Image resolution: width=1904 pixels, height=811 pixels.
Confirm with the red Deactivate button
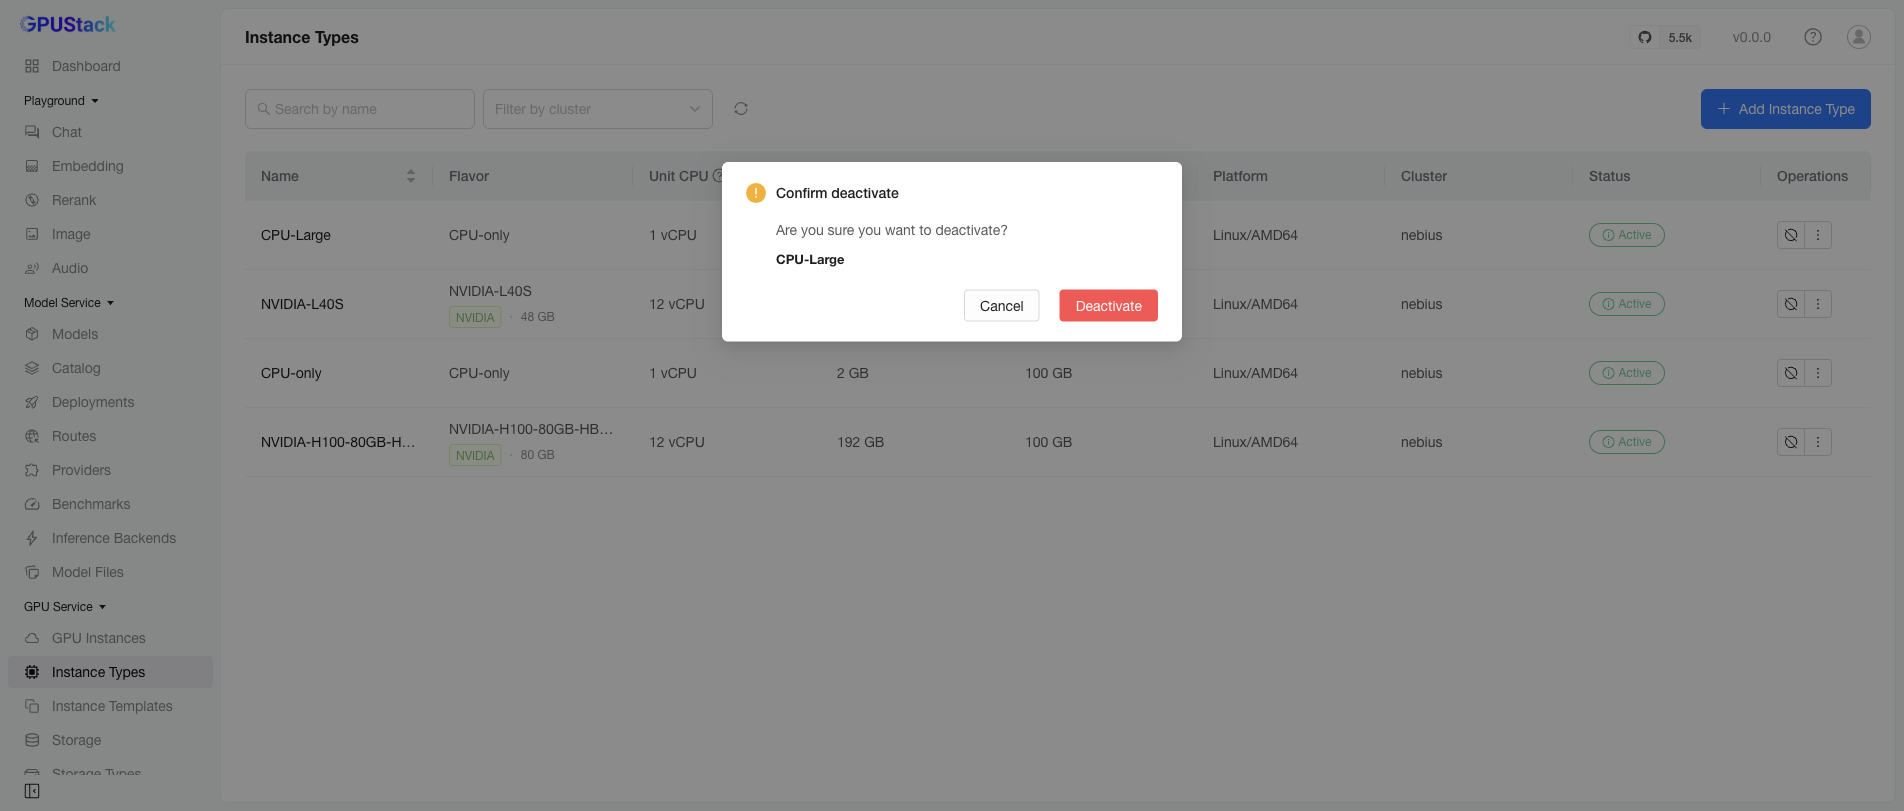1108,306
